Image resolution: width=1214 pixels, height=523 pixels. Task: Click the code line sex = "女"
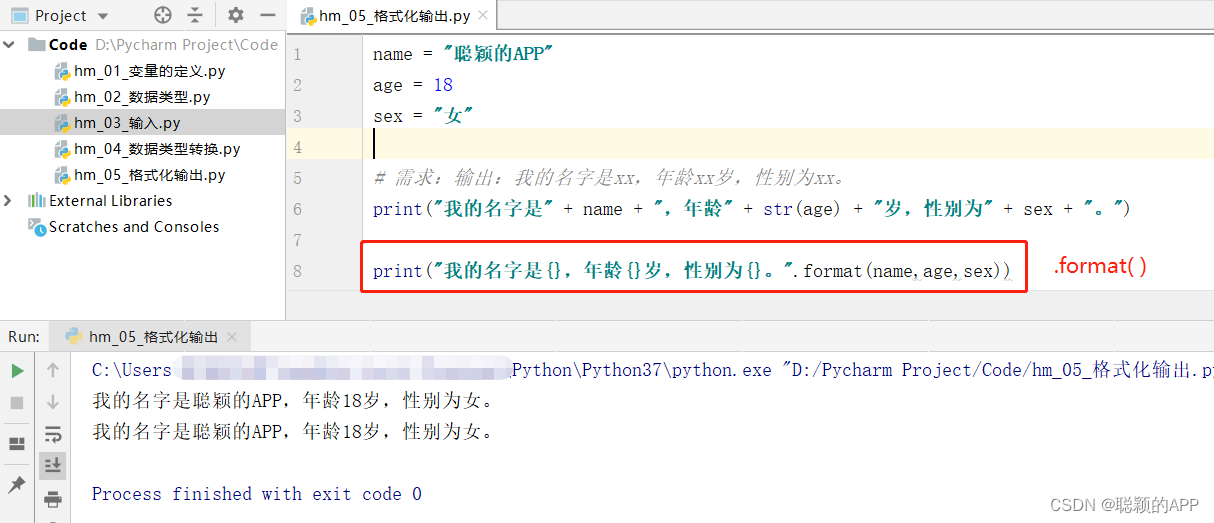pyautogui.click(x=423, y=116)
